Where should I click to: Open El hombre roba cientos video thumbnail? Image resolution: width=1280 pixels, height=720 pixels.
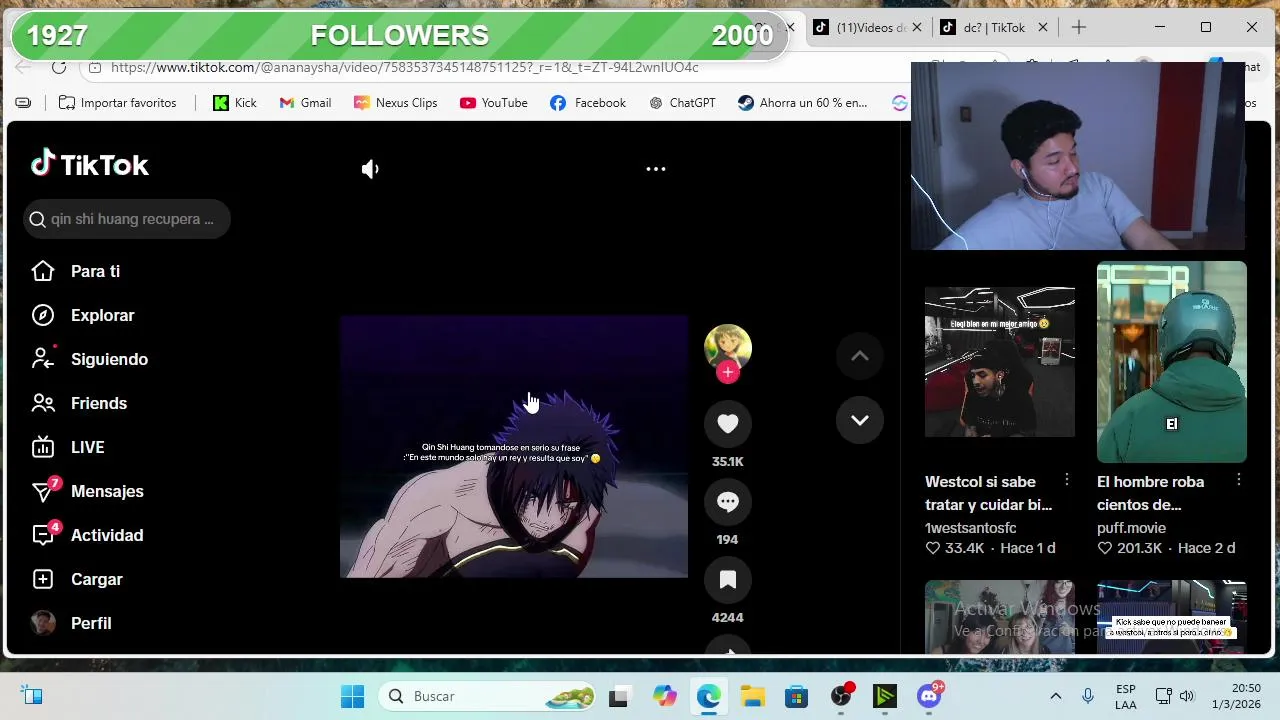point(1172,362)
